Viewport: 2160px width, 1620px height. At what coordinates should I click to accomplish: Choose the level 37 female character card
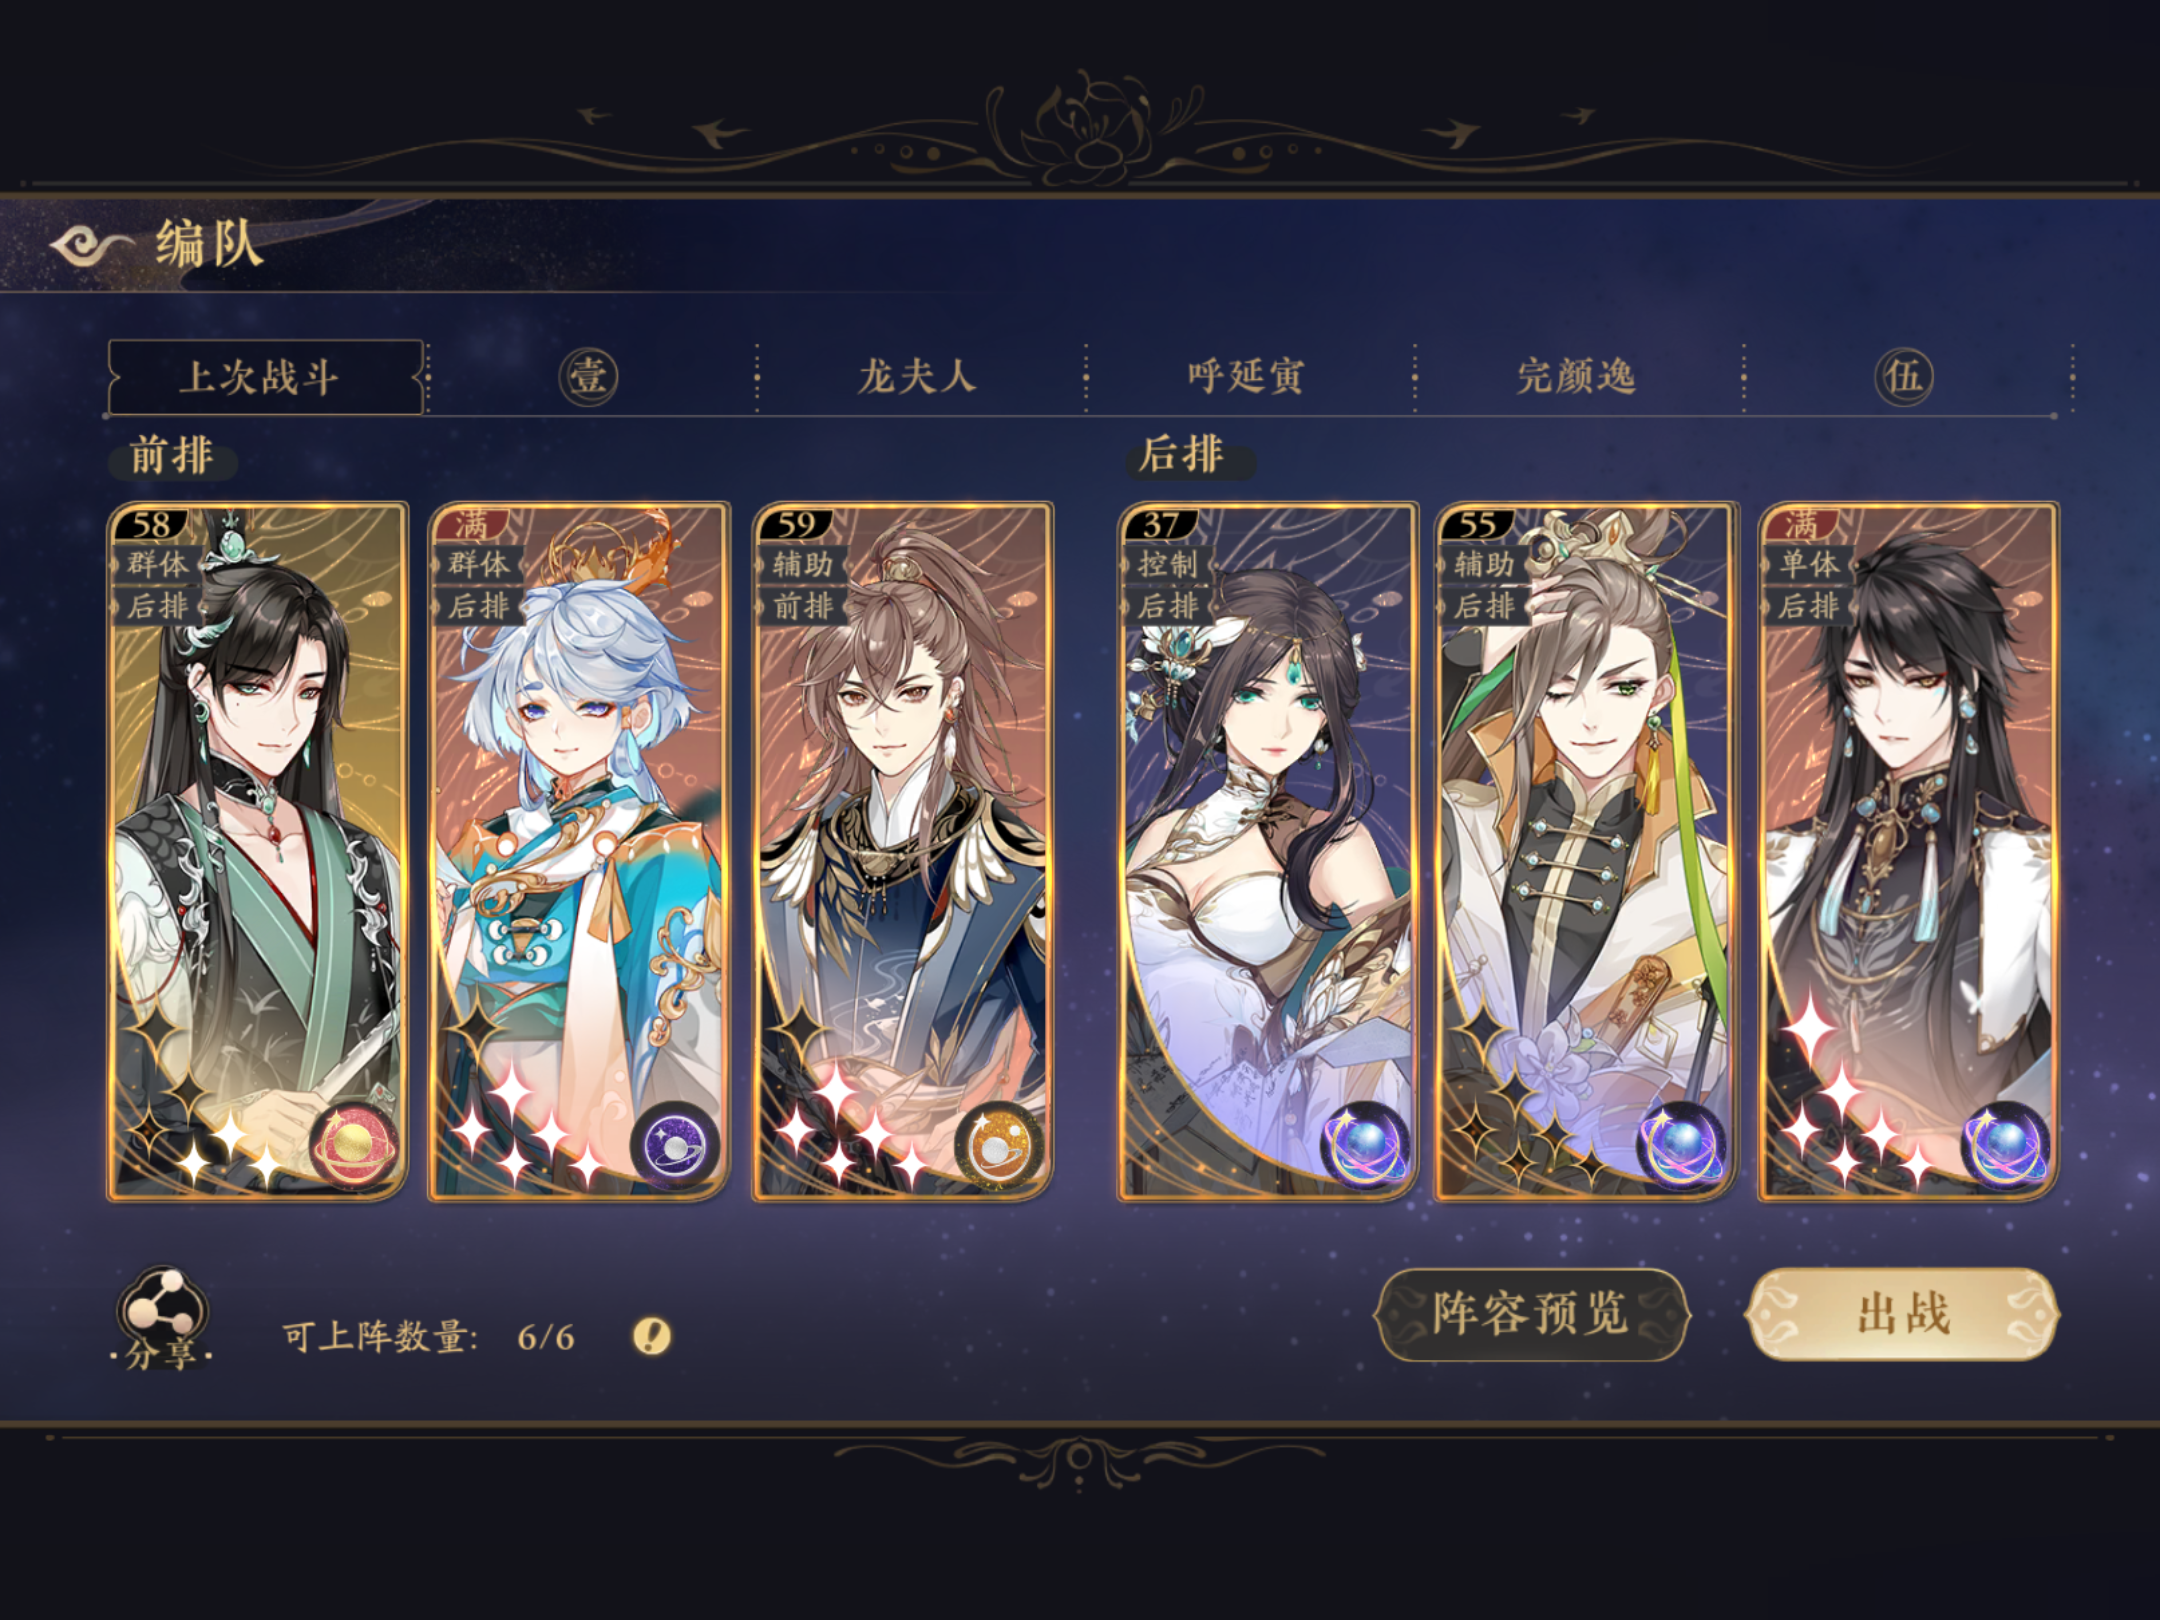[1267, 851]
